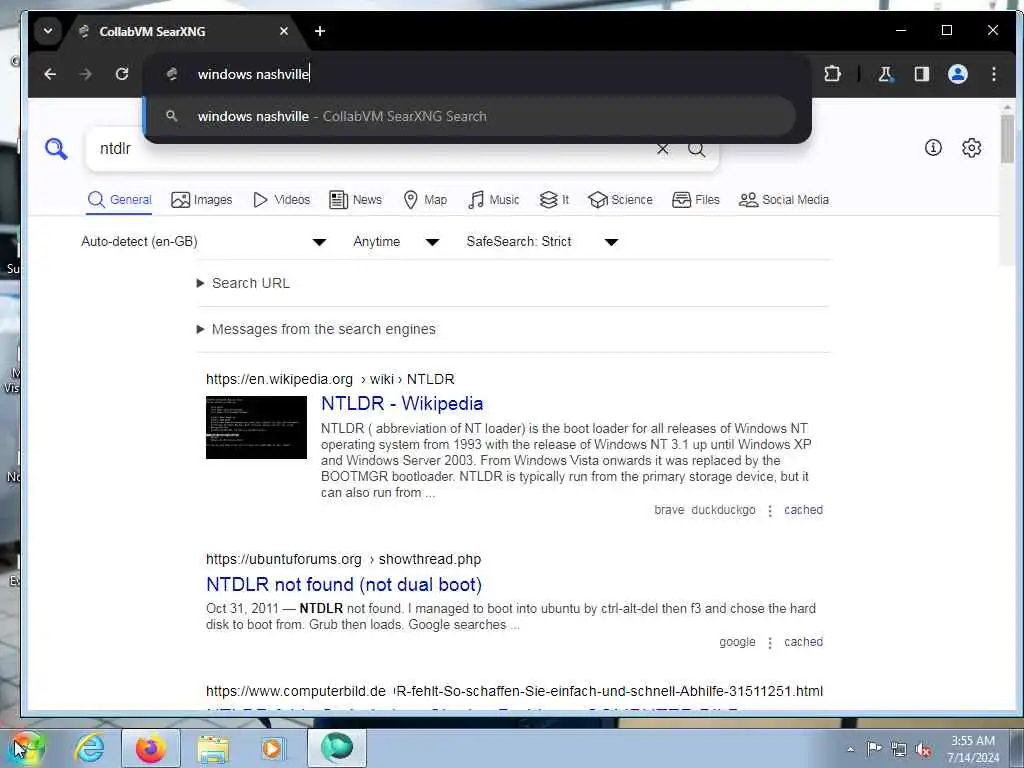The height and width of the screenshot is (768, 1024).
Task: Open the extensions puzzle icon
Action: click(832, 74)
